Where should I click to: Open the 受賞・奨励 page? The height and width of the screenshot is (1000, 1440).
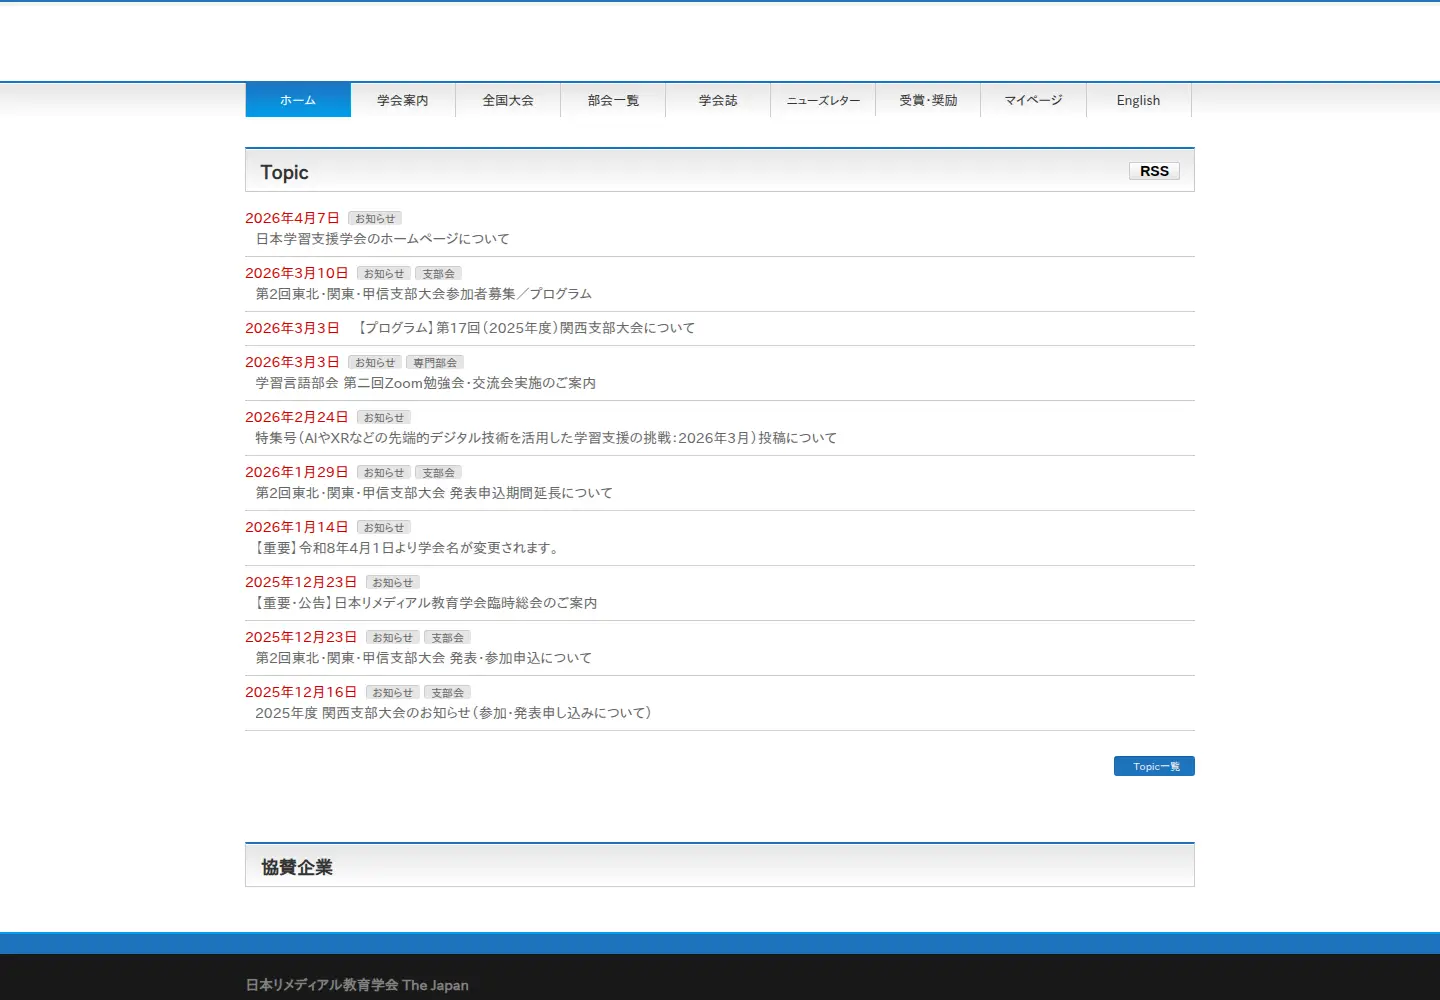pos(928,100)
